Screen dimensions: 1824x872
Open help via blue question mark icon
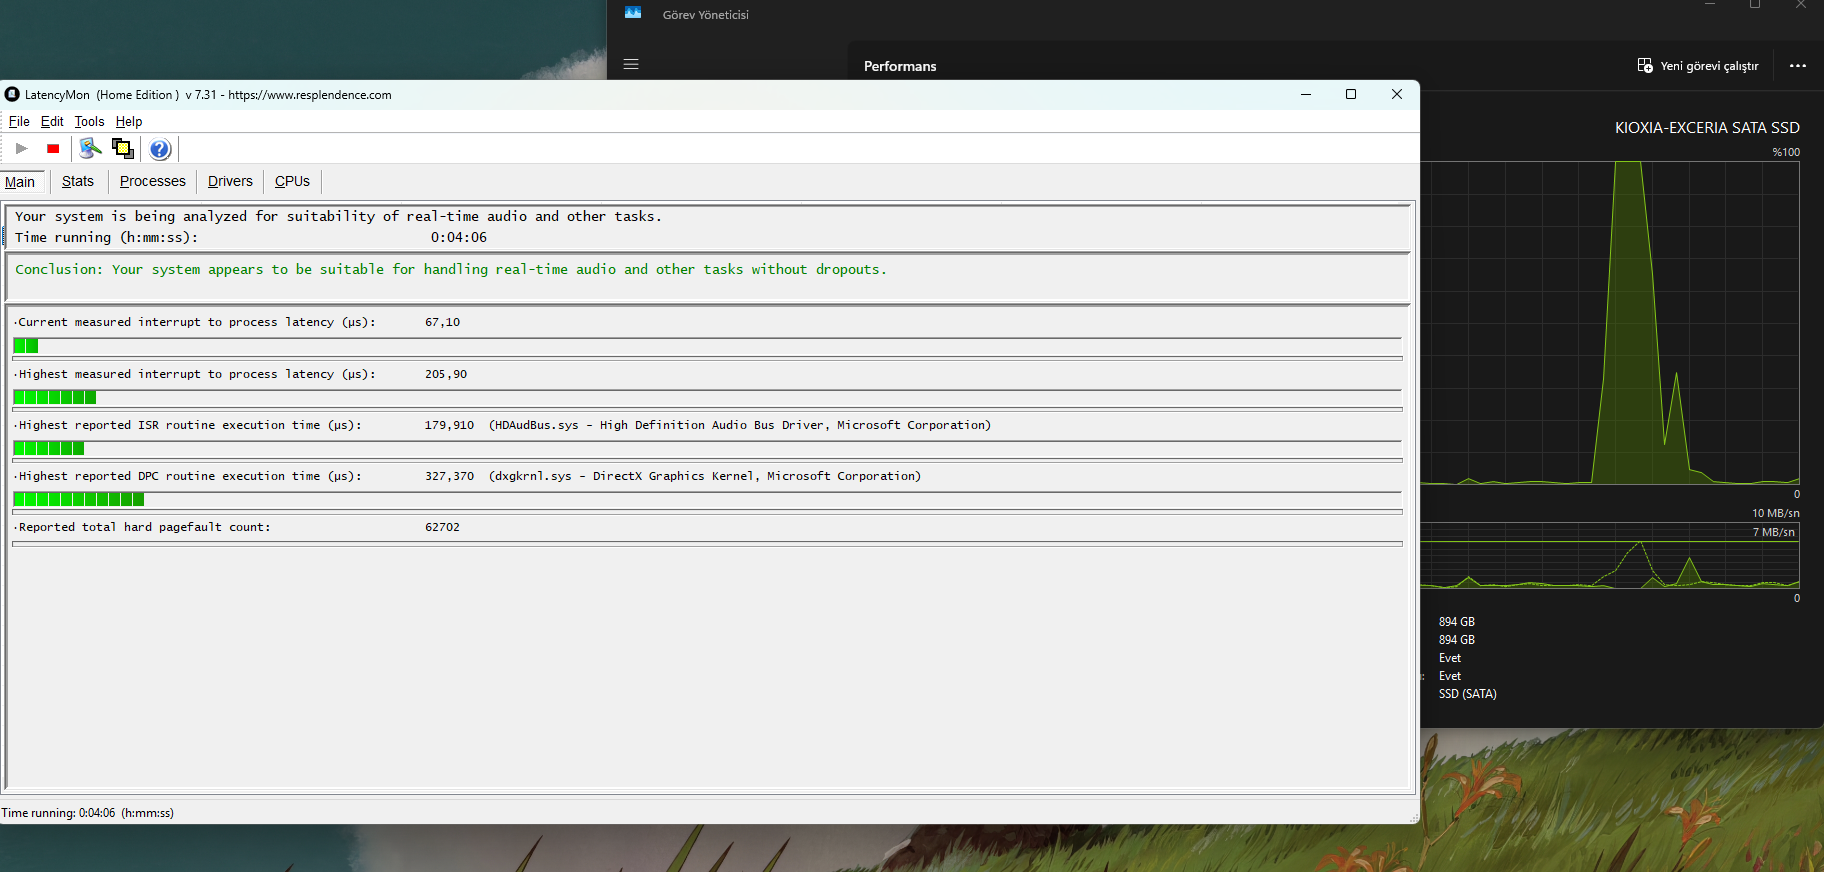click(160, 149)
